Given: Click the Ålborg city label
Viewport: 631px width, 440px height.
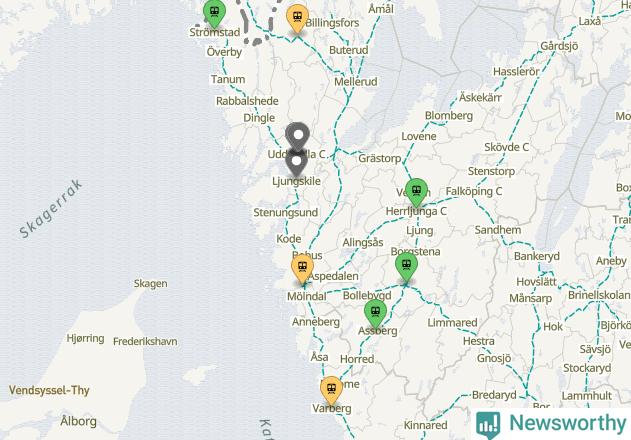Looking at the screenshot, I should point(78,421).
